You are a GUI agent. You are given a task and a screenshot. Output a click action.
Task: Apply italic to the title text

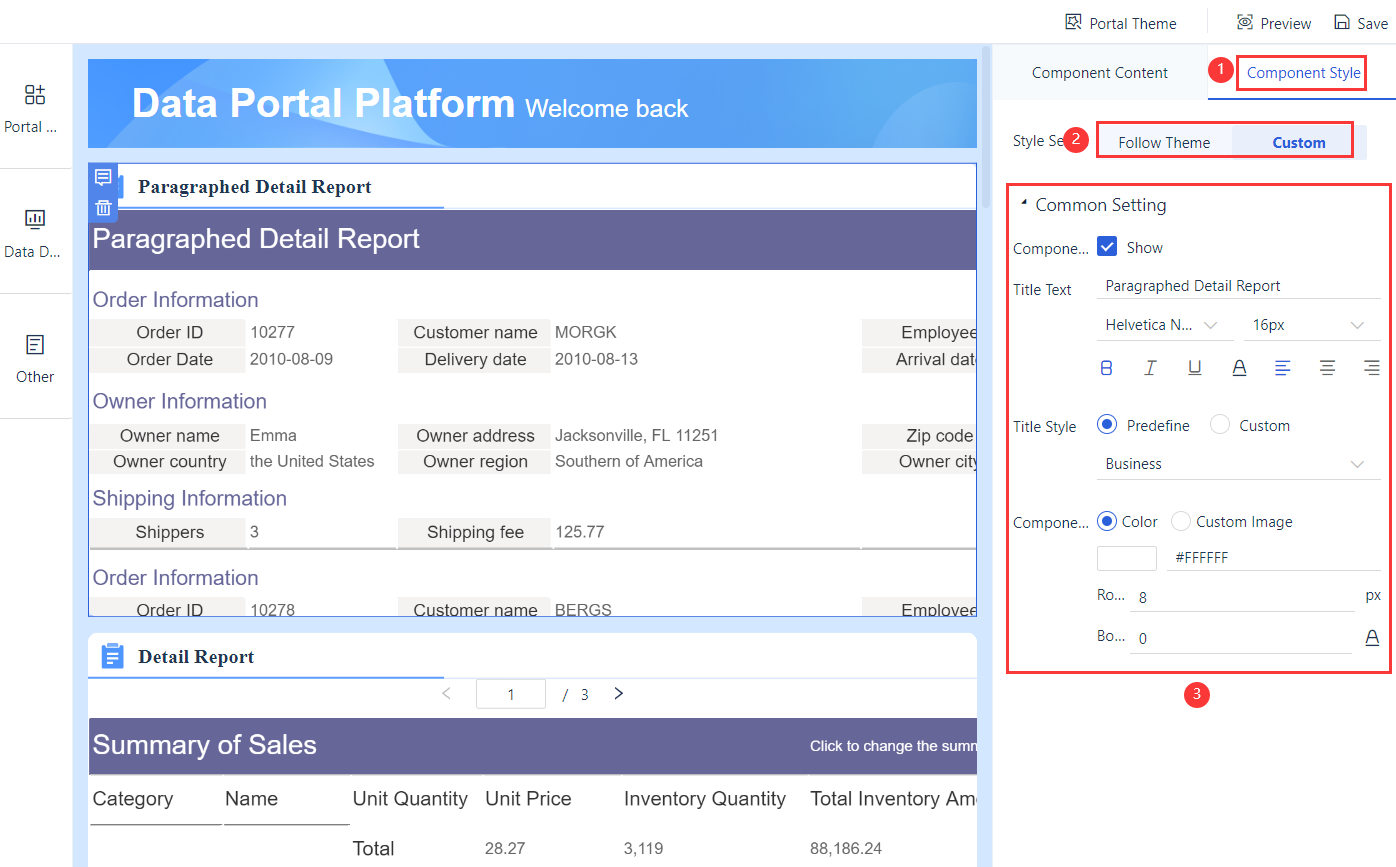point(1150,367)
